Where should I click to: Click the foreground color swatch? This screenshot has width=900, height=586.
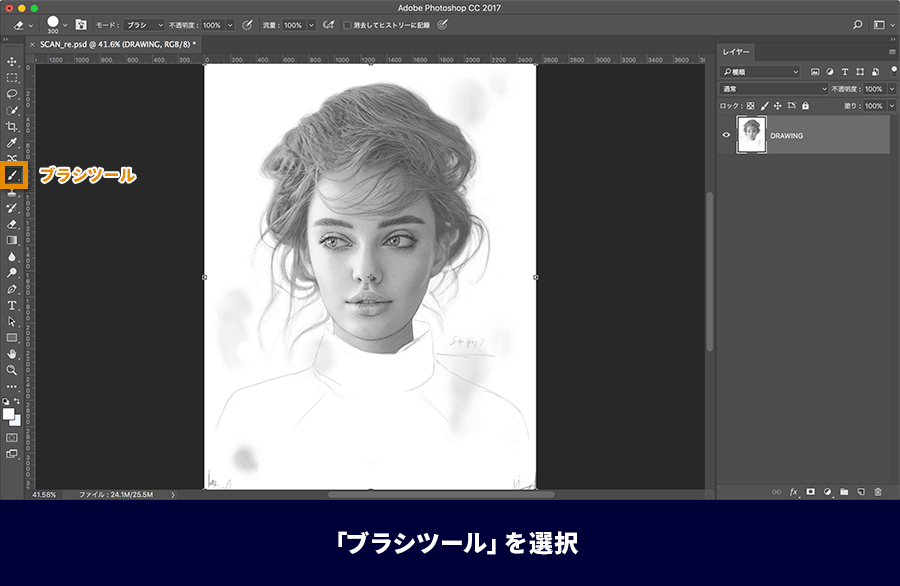click(8, 414)
